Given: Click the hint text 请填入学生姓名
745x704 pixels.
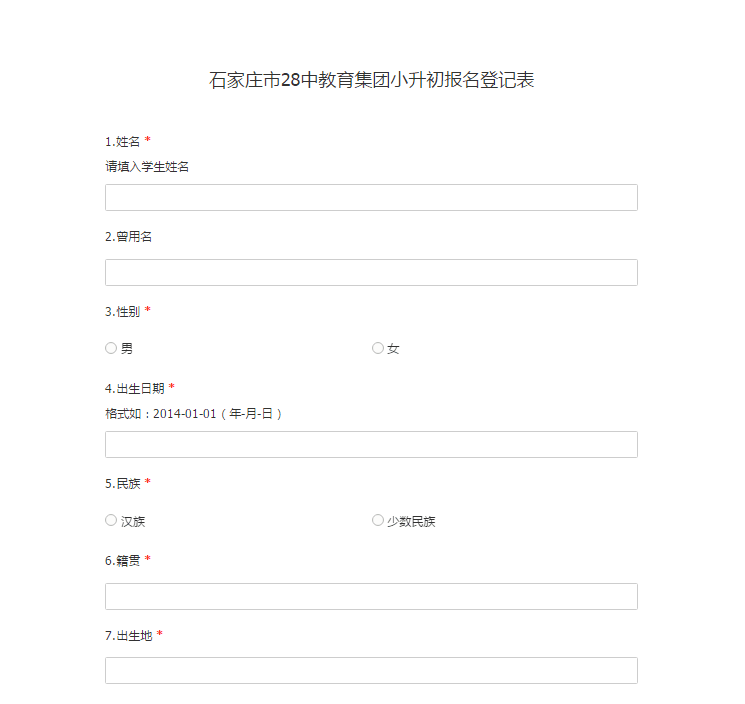Looking at the screenshot, I should [x=147, y=167].
